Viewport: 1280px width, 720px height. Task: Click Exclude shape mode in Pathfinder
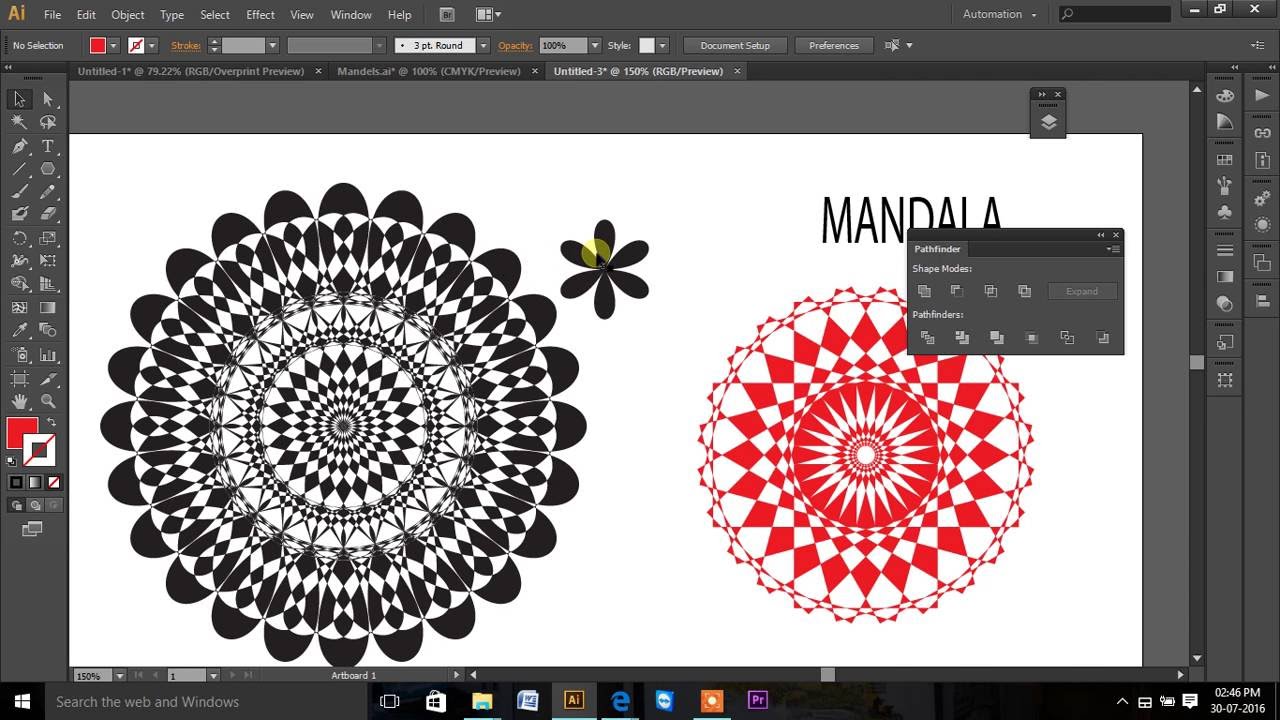(x=1024, y=291)
